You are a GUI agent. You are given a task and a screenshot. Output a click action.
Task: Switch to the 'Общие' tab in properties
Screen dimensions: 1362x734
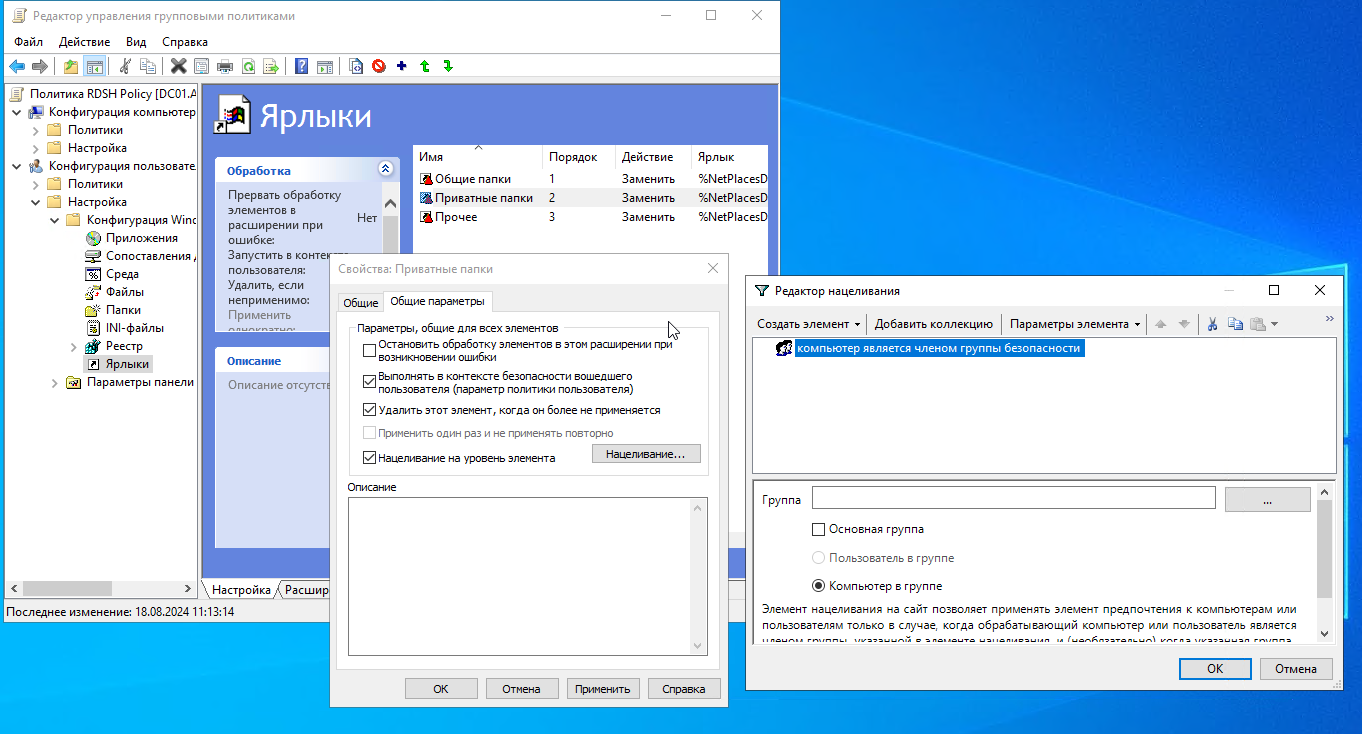[361, 303]
